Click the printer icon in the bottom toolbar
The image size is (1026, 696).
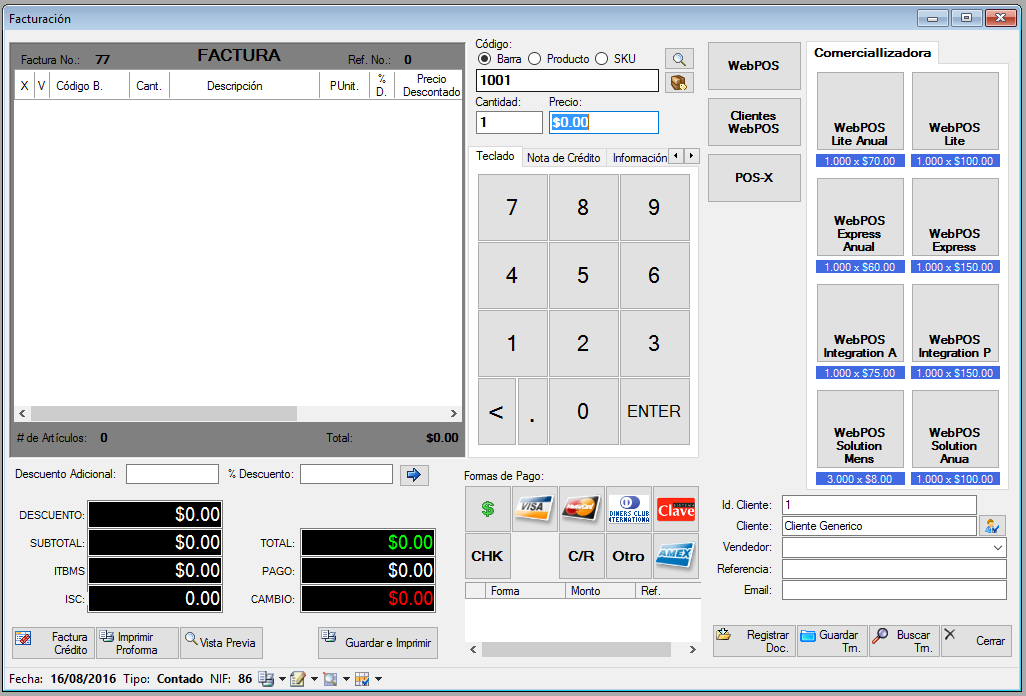[x=265, y=678]
